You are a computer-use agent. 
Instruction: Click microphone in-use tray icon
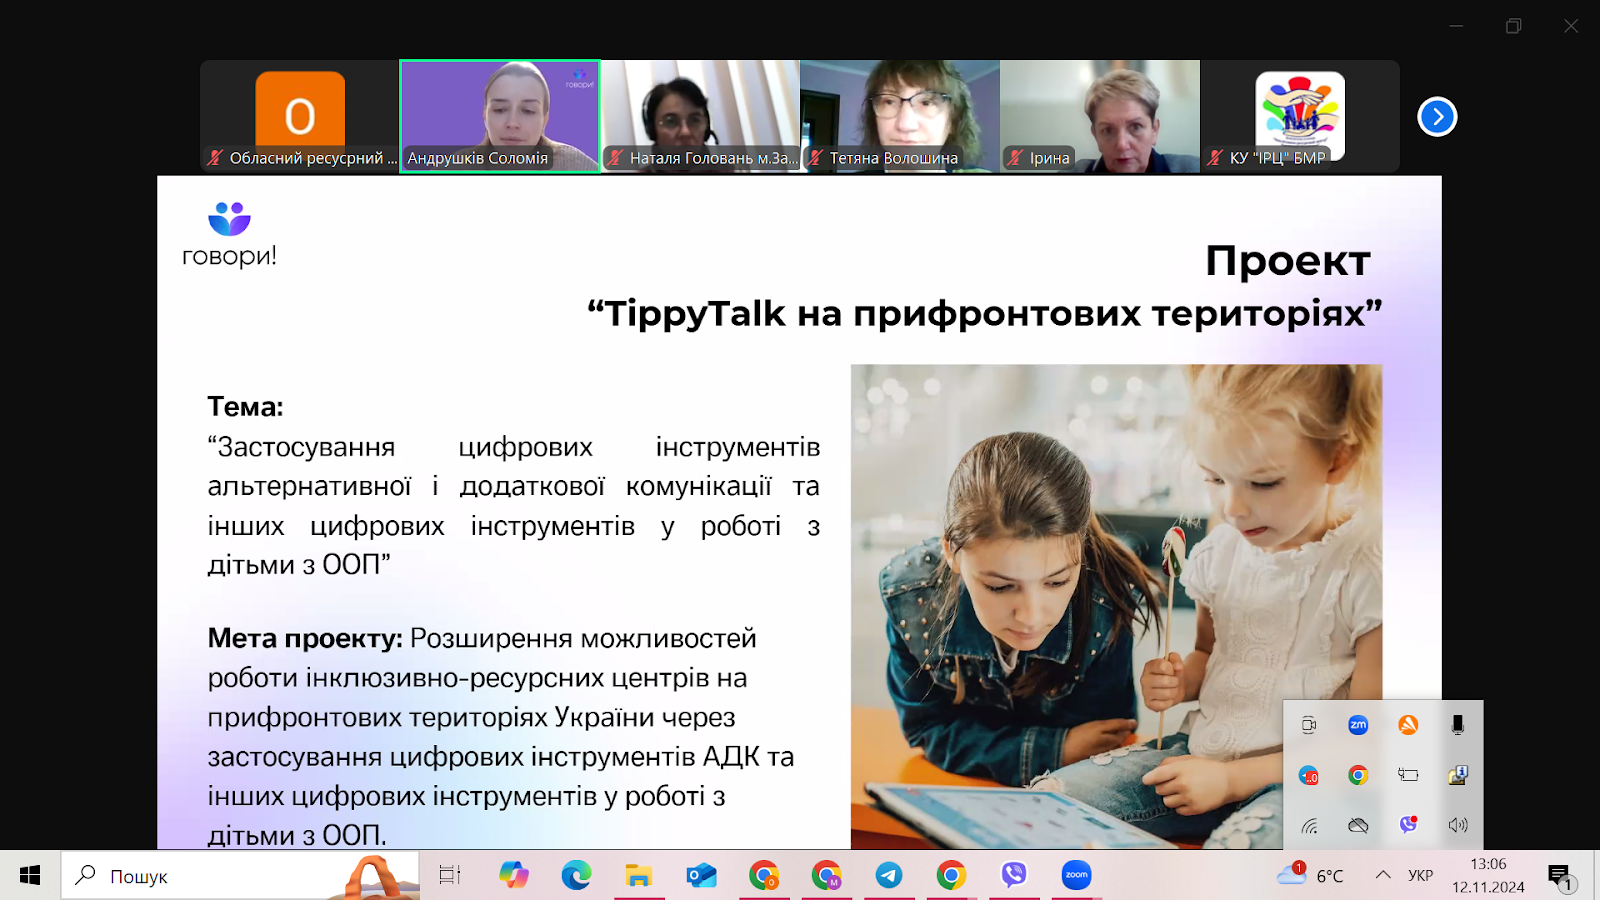(x=1458, y=725)
